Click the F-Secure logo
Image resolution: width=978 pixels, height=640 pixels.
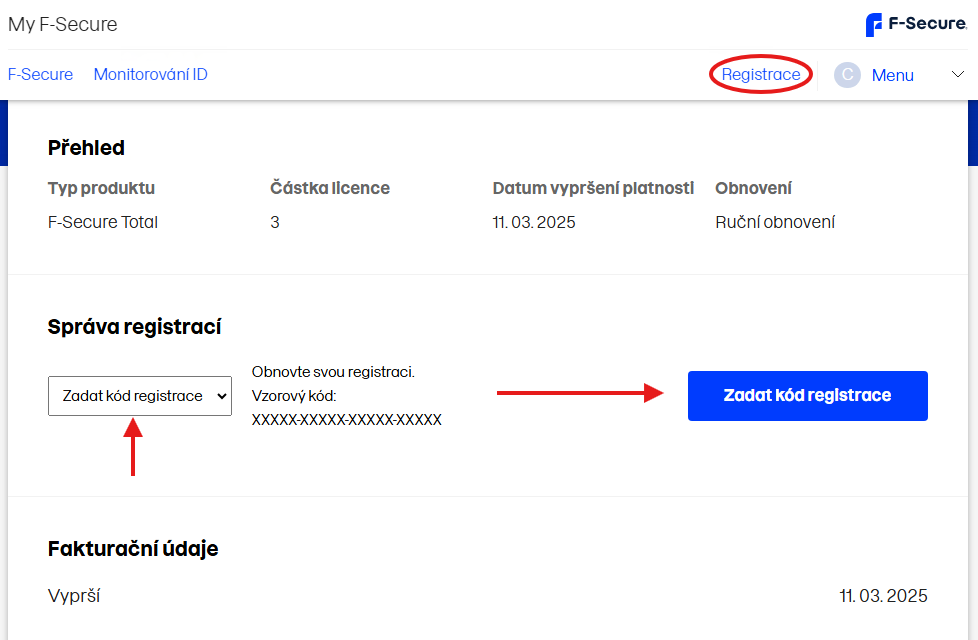pyautogui.click(x=916, y=24)
